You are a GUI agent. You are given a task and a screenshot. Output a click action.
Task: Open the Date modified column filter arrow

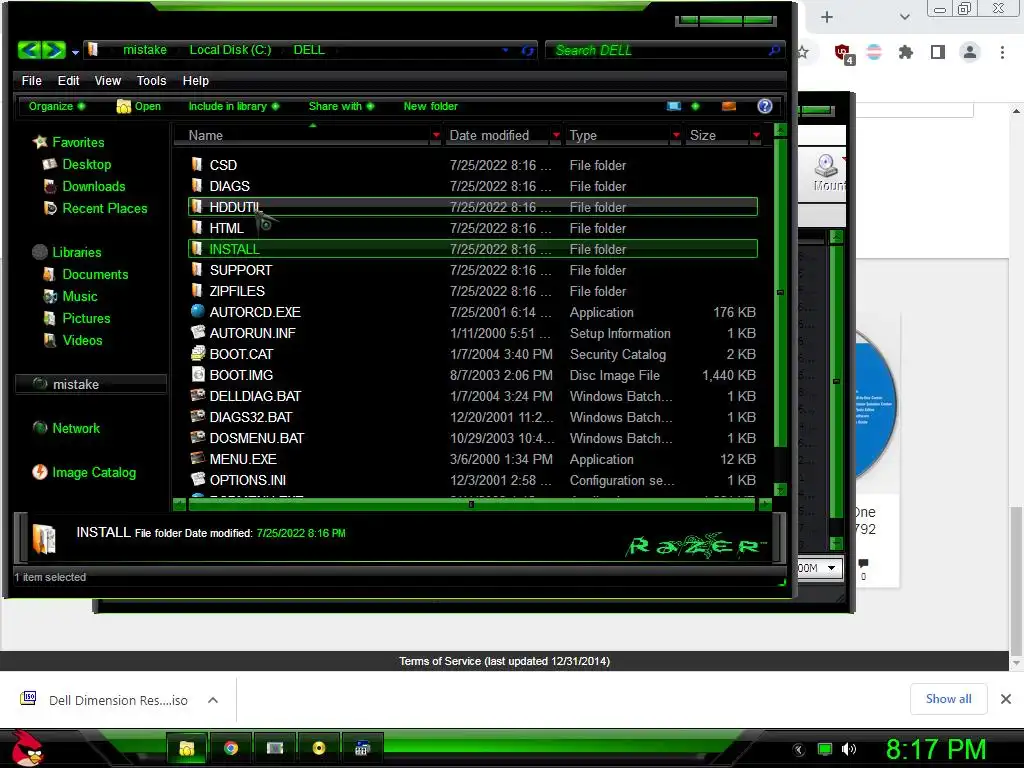tap(556, 135)
